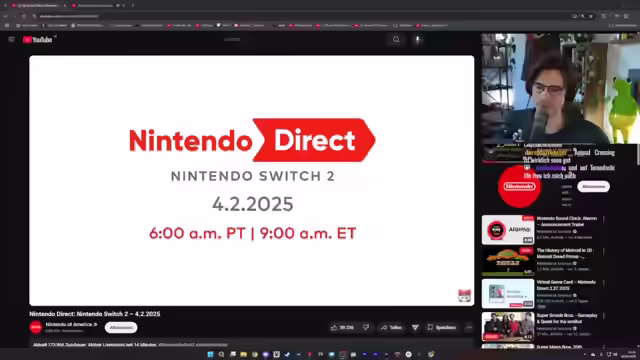640x360 pixels.
Task: Click the browser address bar
Action: click(x=286, y=16)
